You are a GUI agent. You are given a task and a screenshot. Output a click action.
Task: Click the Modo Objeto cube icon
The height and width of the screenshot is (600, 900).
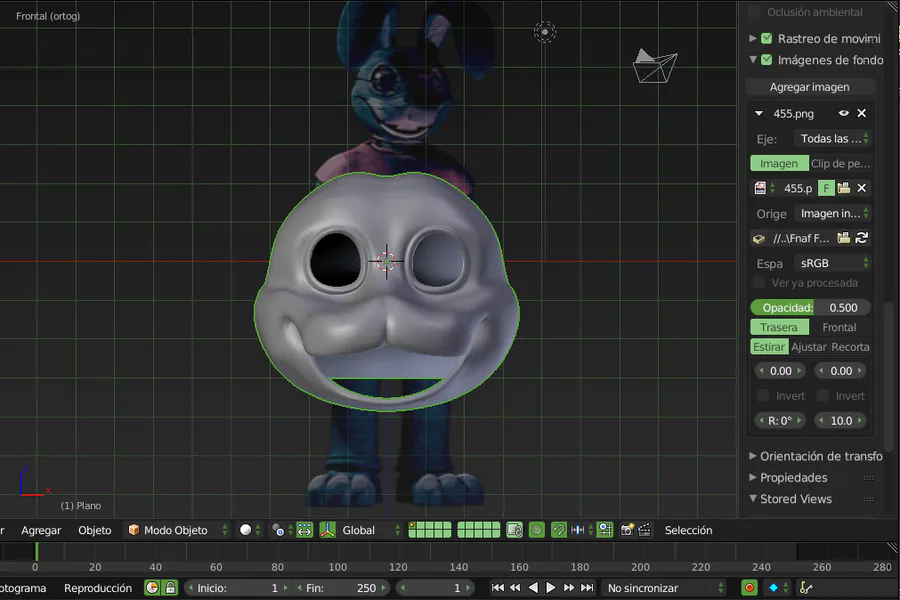[x=134, y=529]
